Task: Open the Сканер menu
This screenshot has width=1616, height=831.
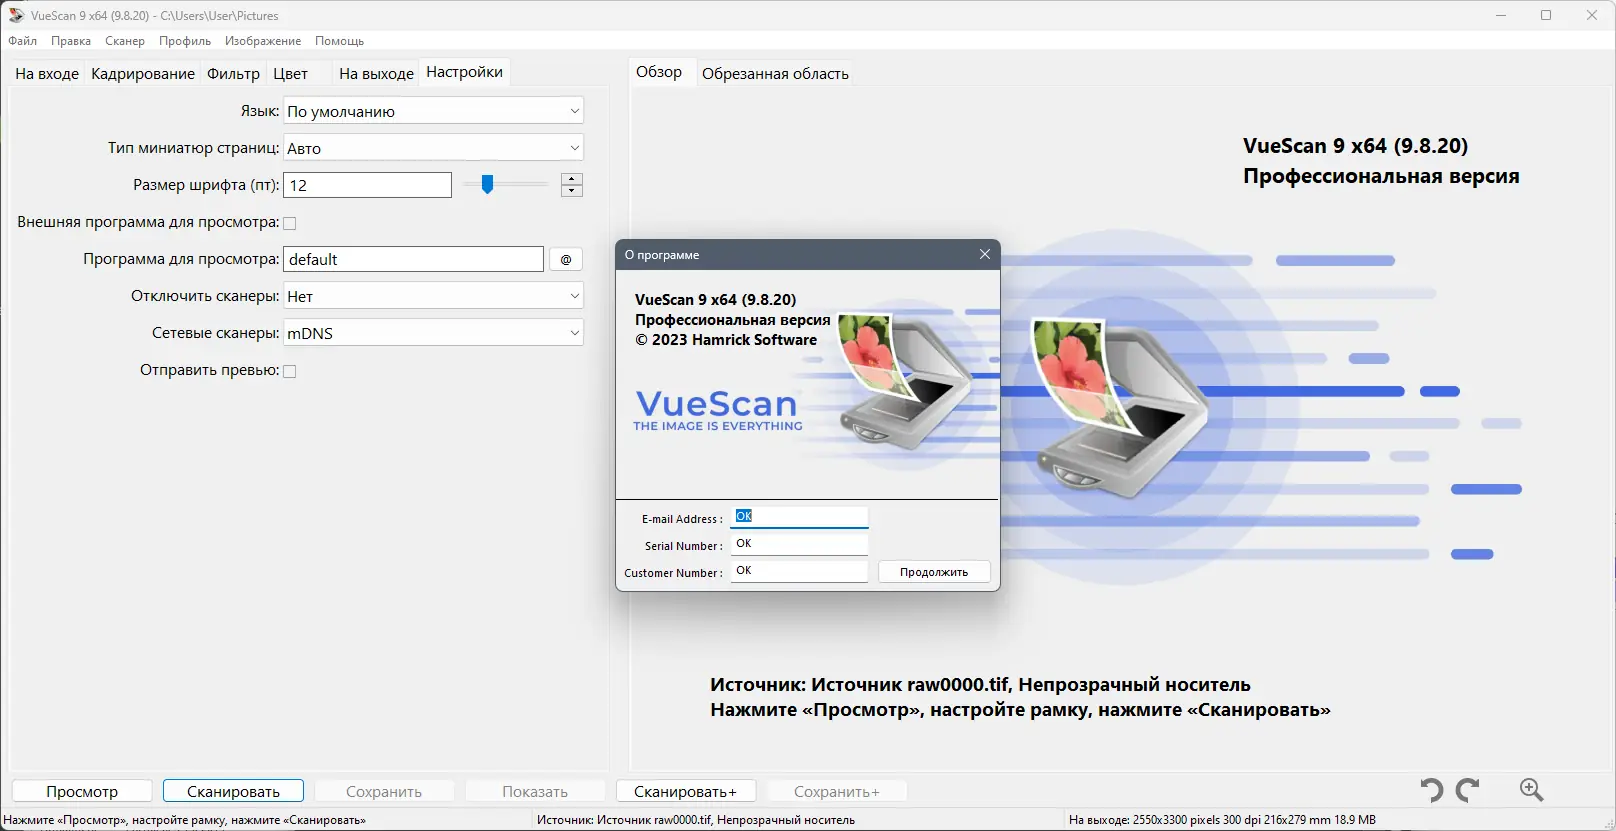Action: coord(125,41)
